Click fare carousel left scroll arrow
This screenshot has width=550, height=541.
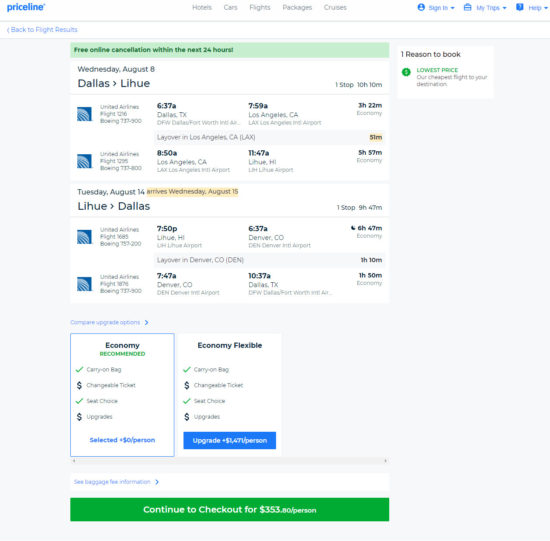(74, 461)
